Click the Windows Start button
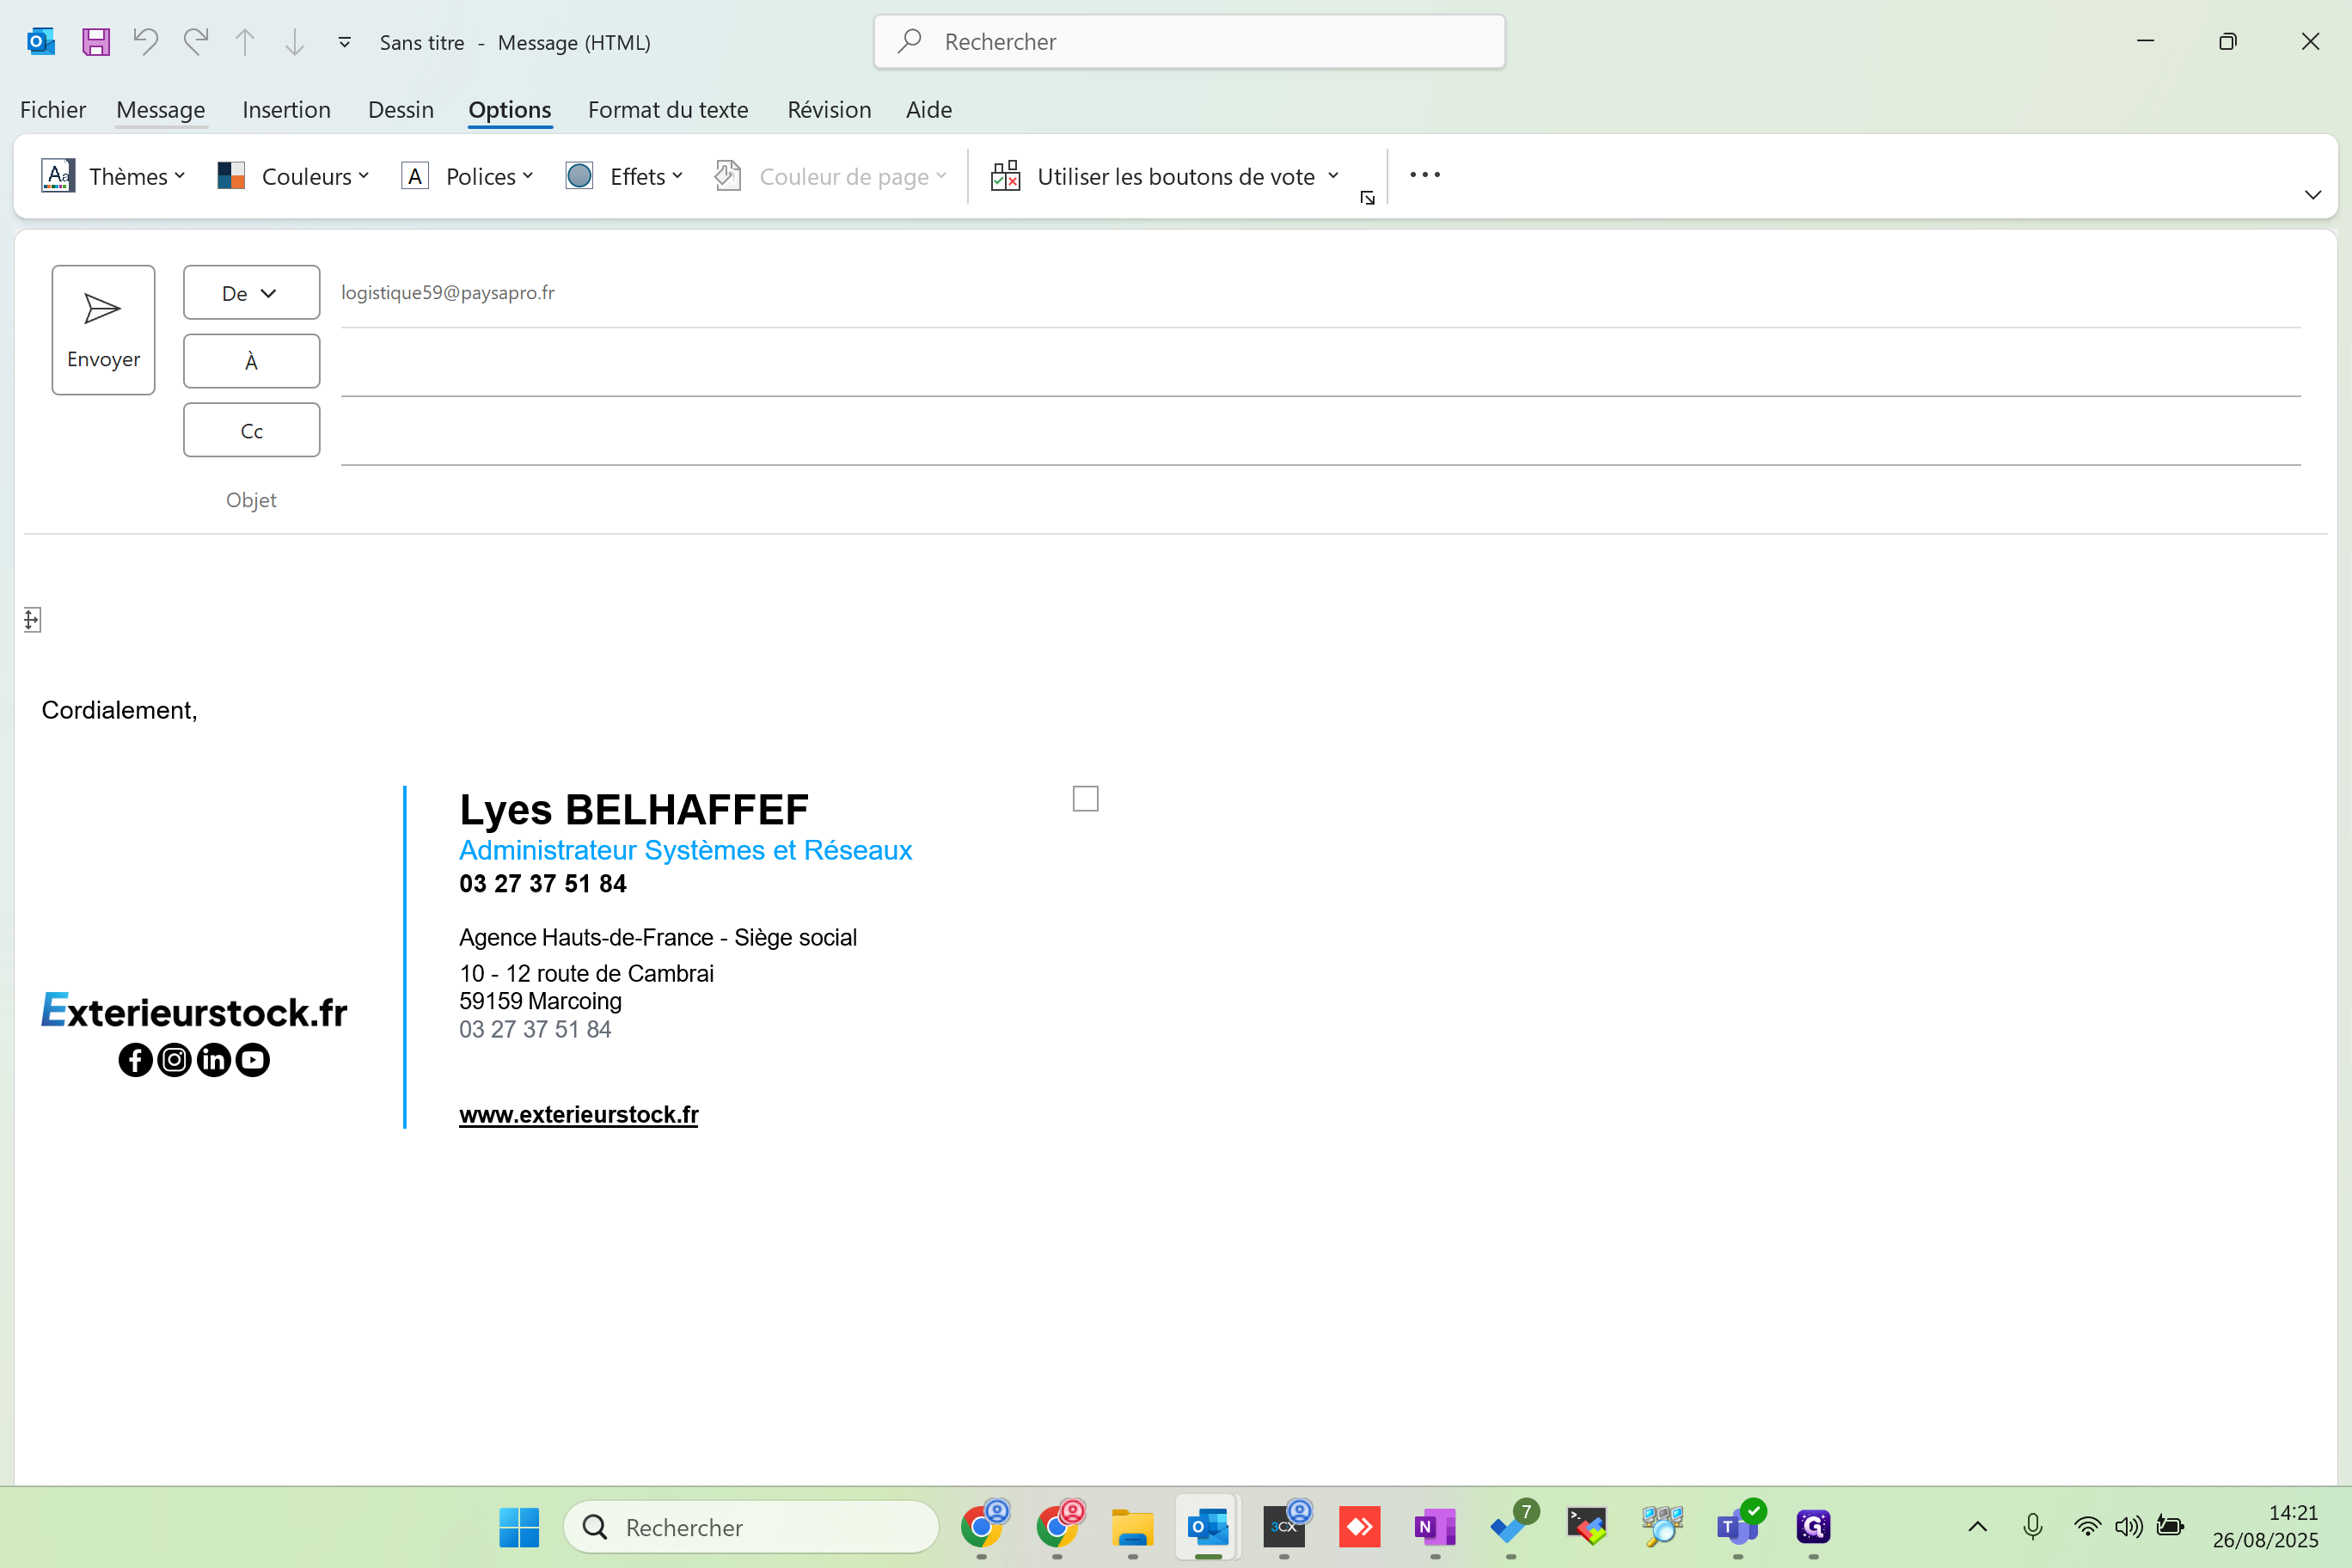Image resolution: width=2352 pixels, height=1568 pixels. tap(519, 1527)
